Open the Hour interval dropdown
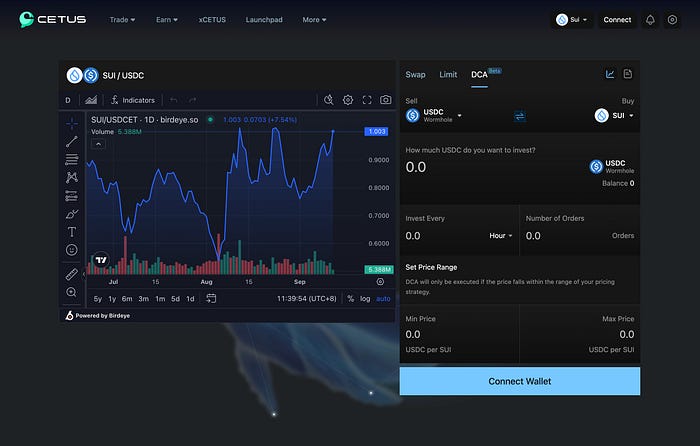The width and height of the screenshot is (700, 446). pyautogui.click(x=501, y=235)
